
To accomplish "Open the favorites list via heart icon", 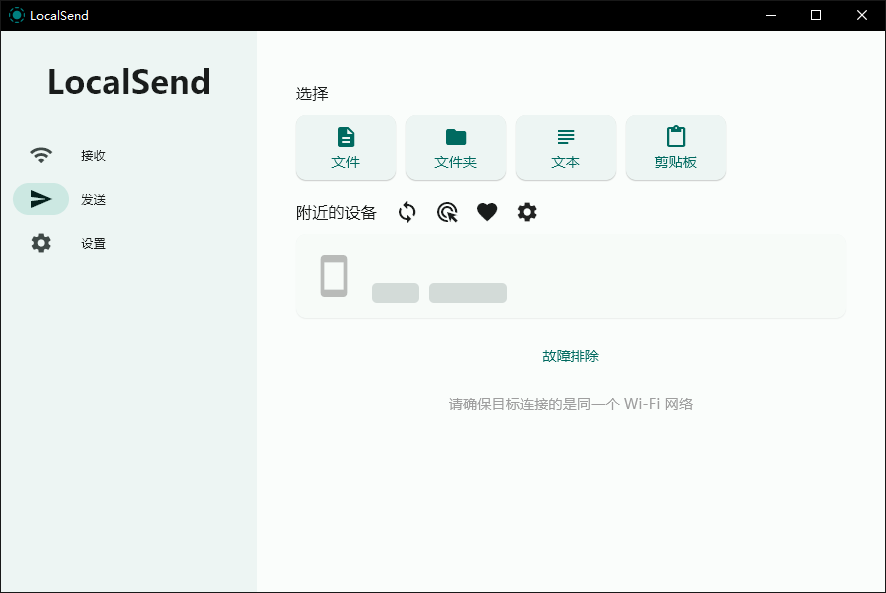I will pos(487,212).
